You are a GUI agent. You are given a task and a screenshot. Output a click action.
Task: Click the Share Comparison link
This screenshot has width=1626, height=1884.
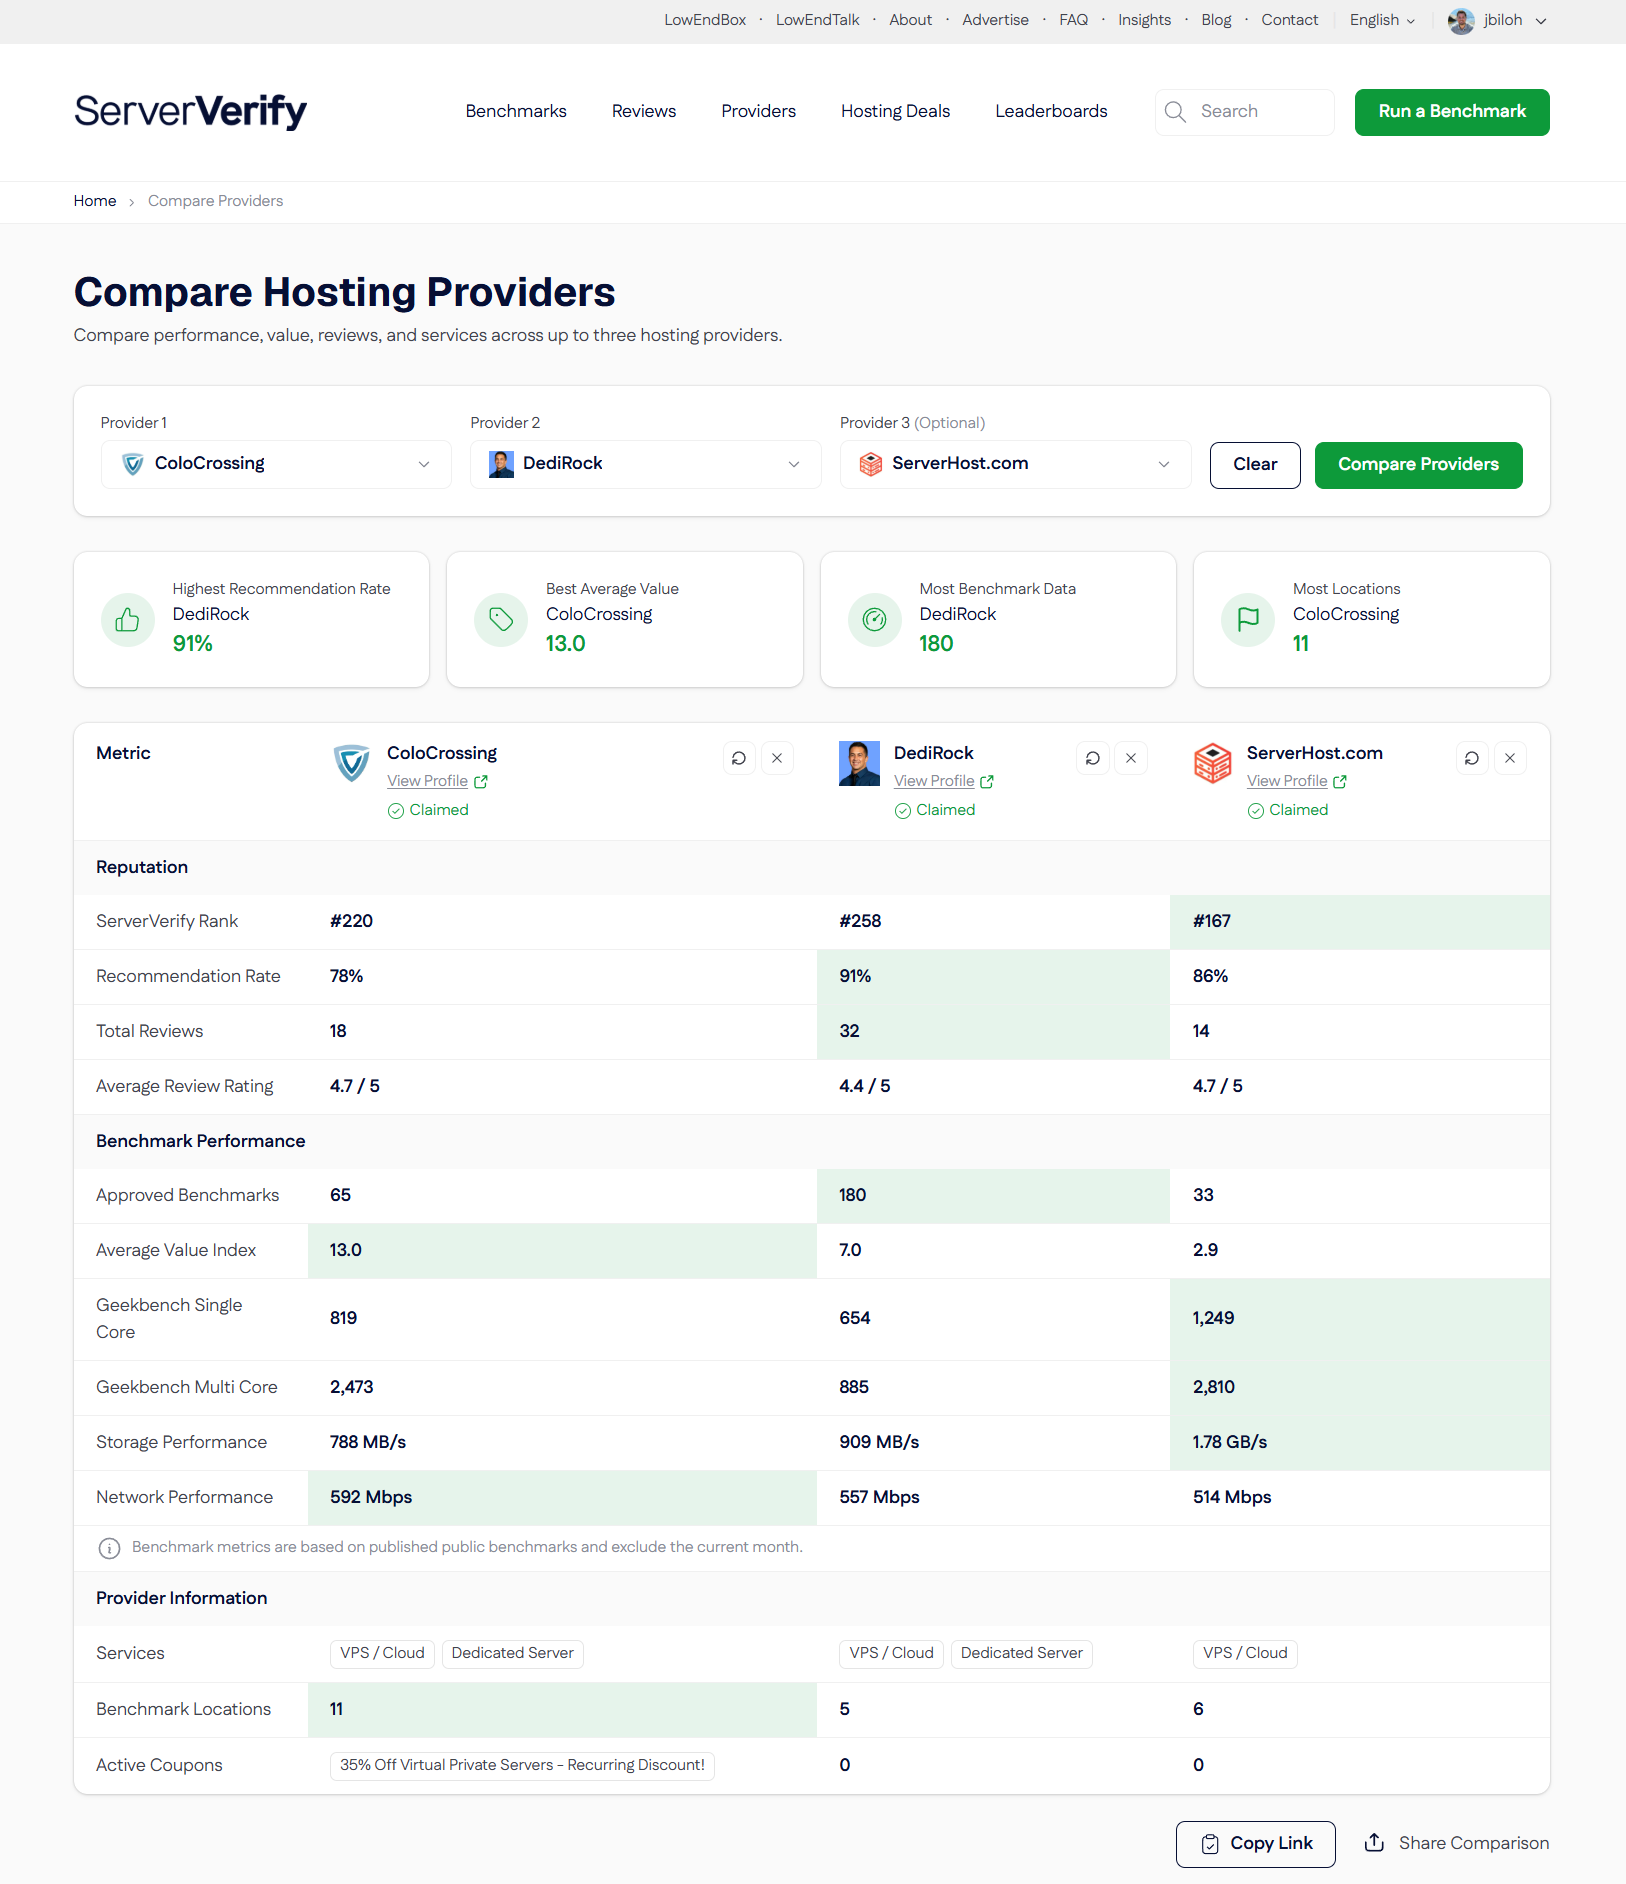(x=1457, y=1843)
